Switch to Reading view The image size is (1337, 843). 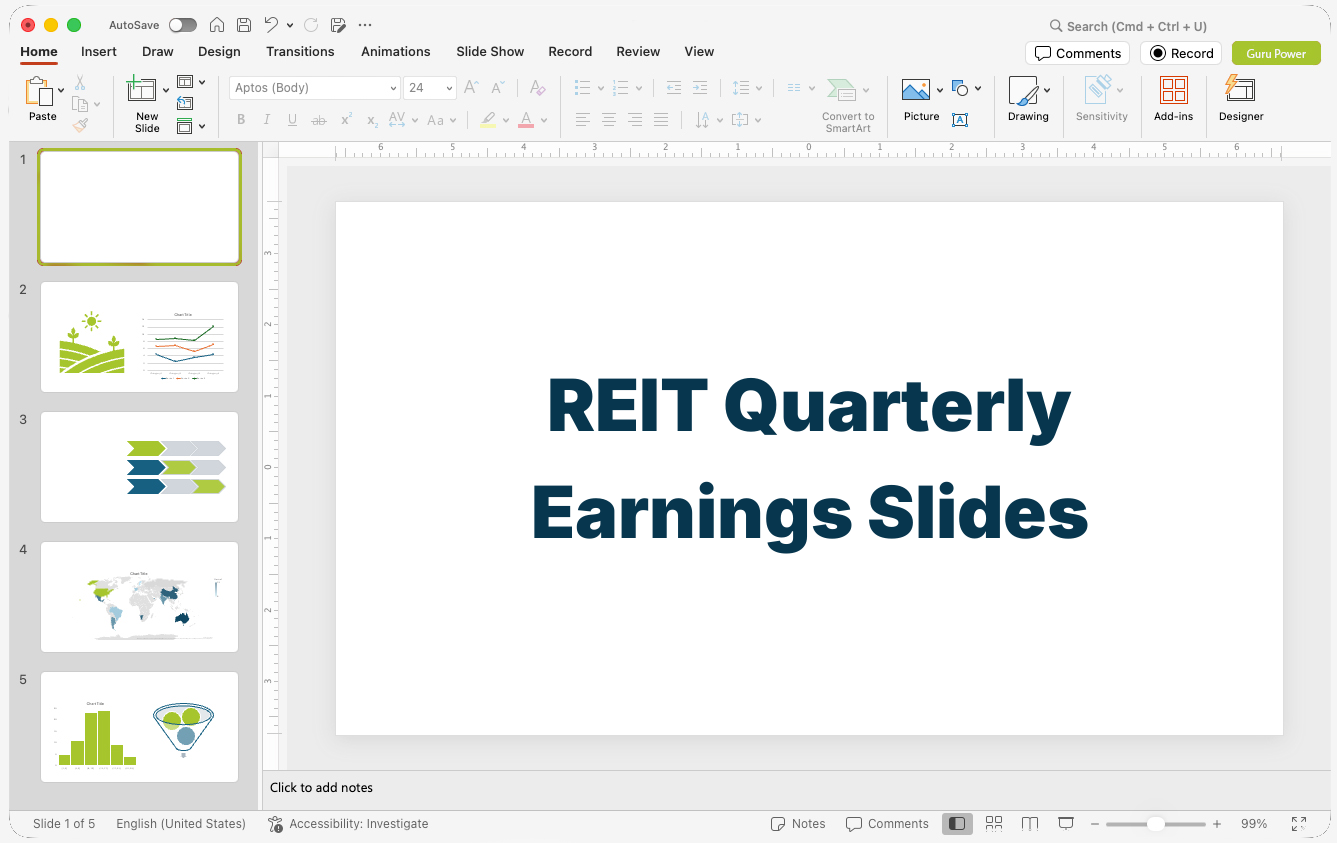1030,824
